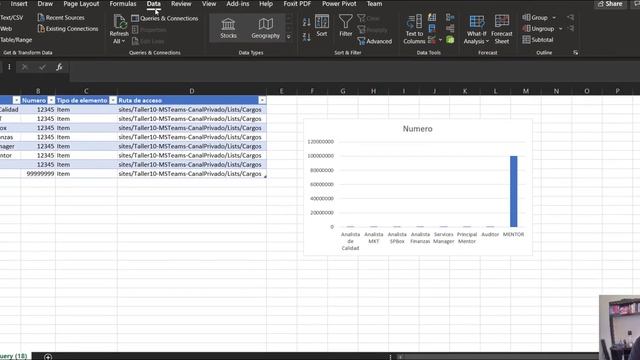Viewport: 640px width, 360px height.
Task: Click the Flash Fill icon
Action: [432, 17]
